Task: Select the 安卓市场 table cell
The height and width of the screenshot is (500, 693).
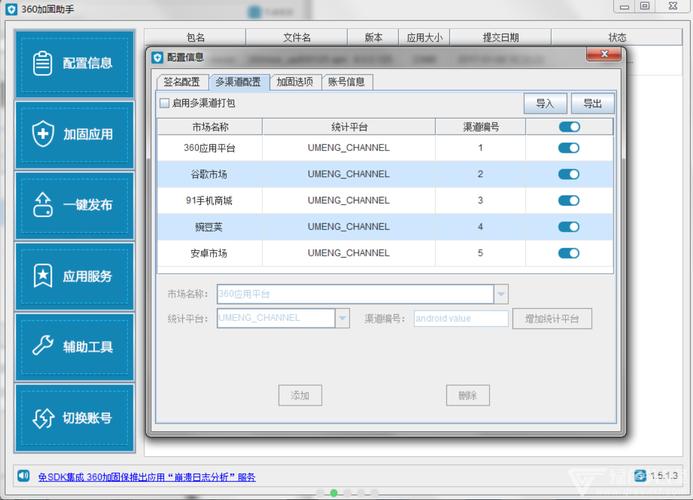Action: [x=209, y=253]
